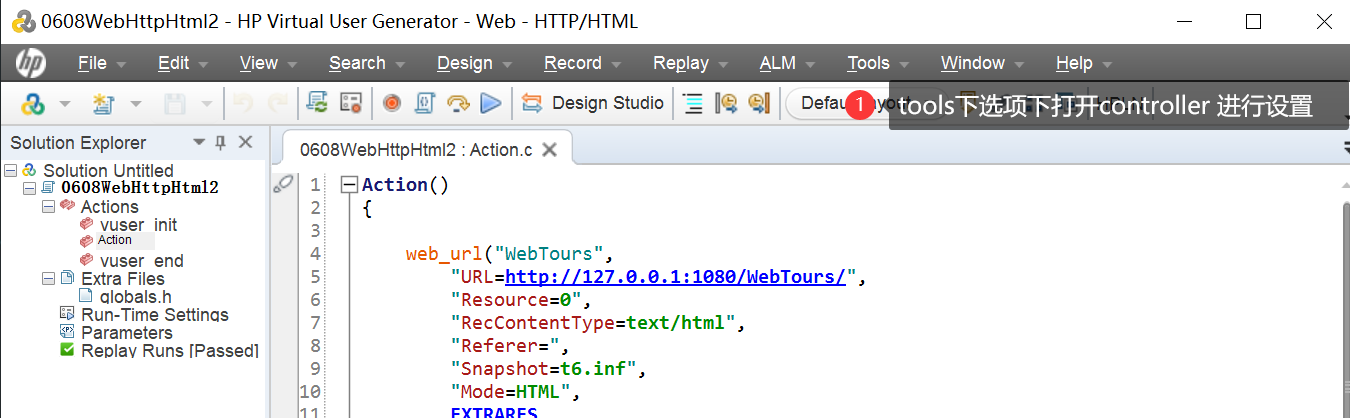1350x418 pixels.
Task: Click the paperclip icon beside line 1
Action: click(283, 183)
